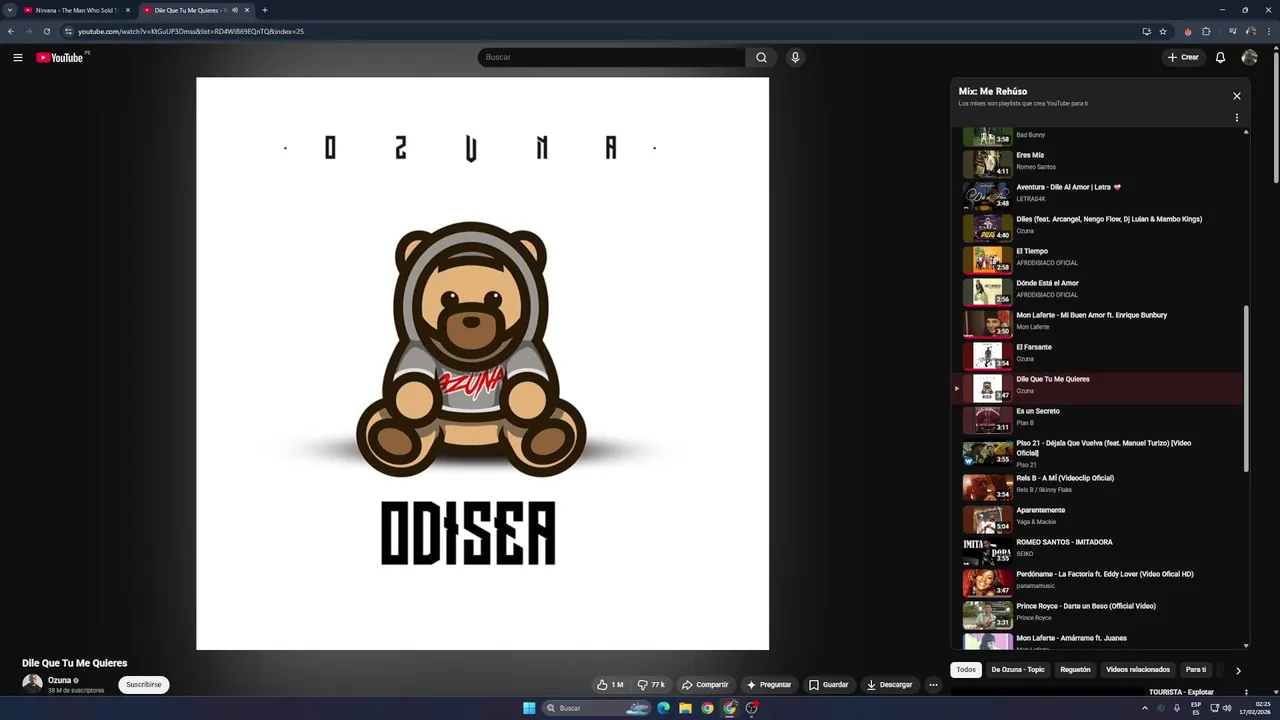Image resolution: width=1280 pixels, height=720 pixels.
Task: Open Windows Start menu
Action: click(529, 708)
